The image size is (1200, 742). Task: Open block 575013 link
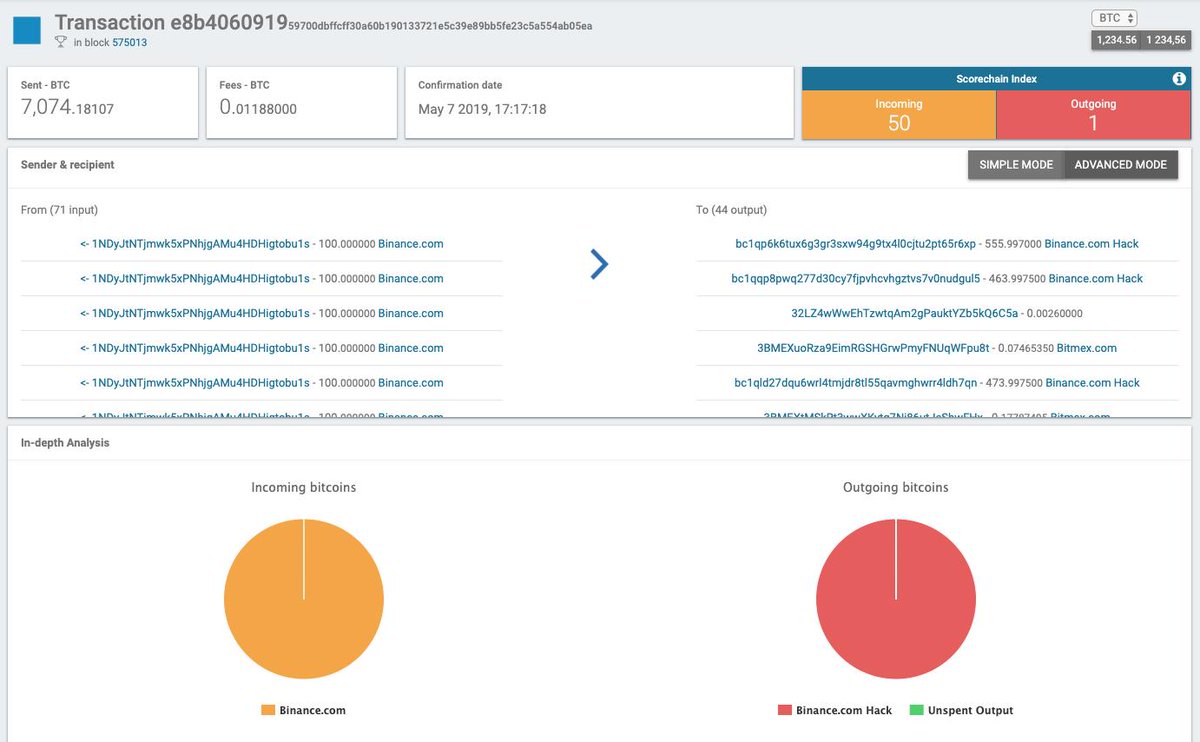click(129, 43)
